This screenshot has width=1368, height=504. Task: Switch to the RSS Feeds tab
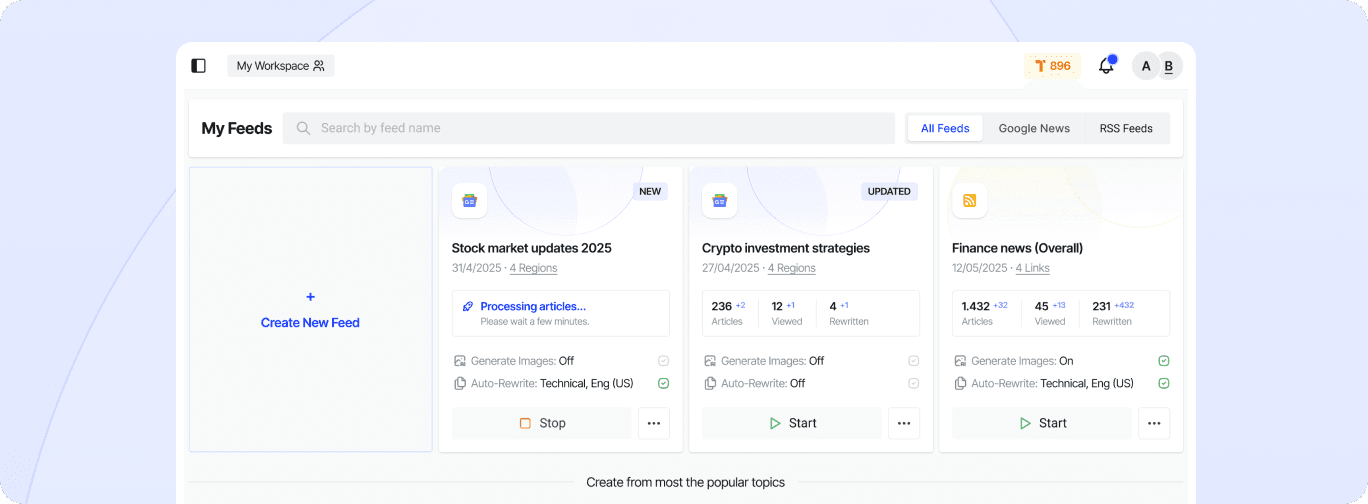1126,128
